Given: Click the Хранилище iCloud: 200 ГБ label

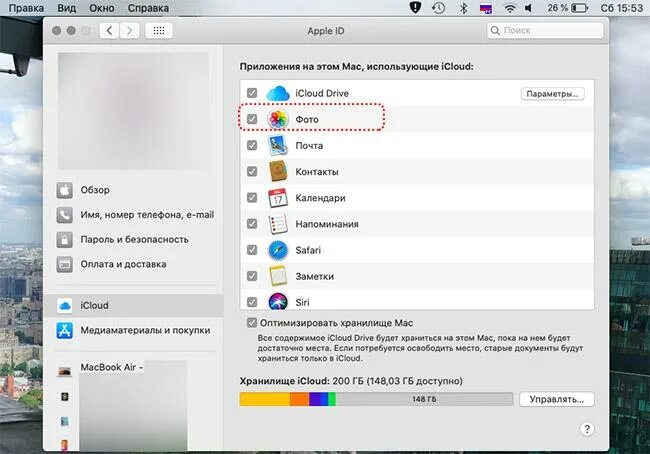Looking at the screenshot, I should pos(351,381).
